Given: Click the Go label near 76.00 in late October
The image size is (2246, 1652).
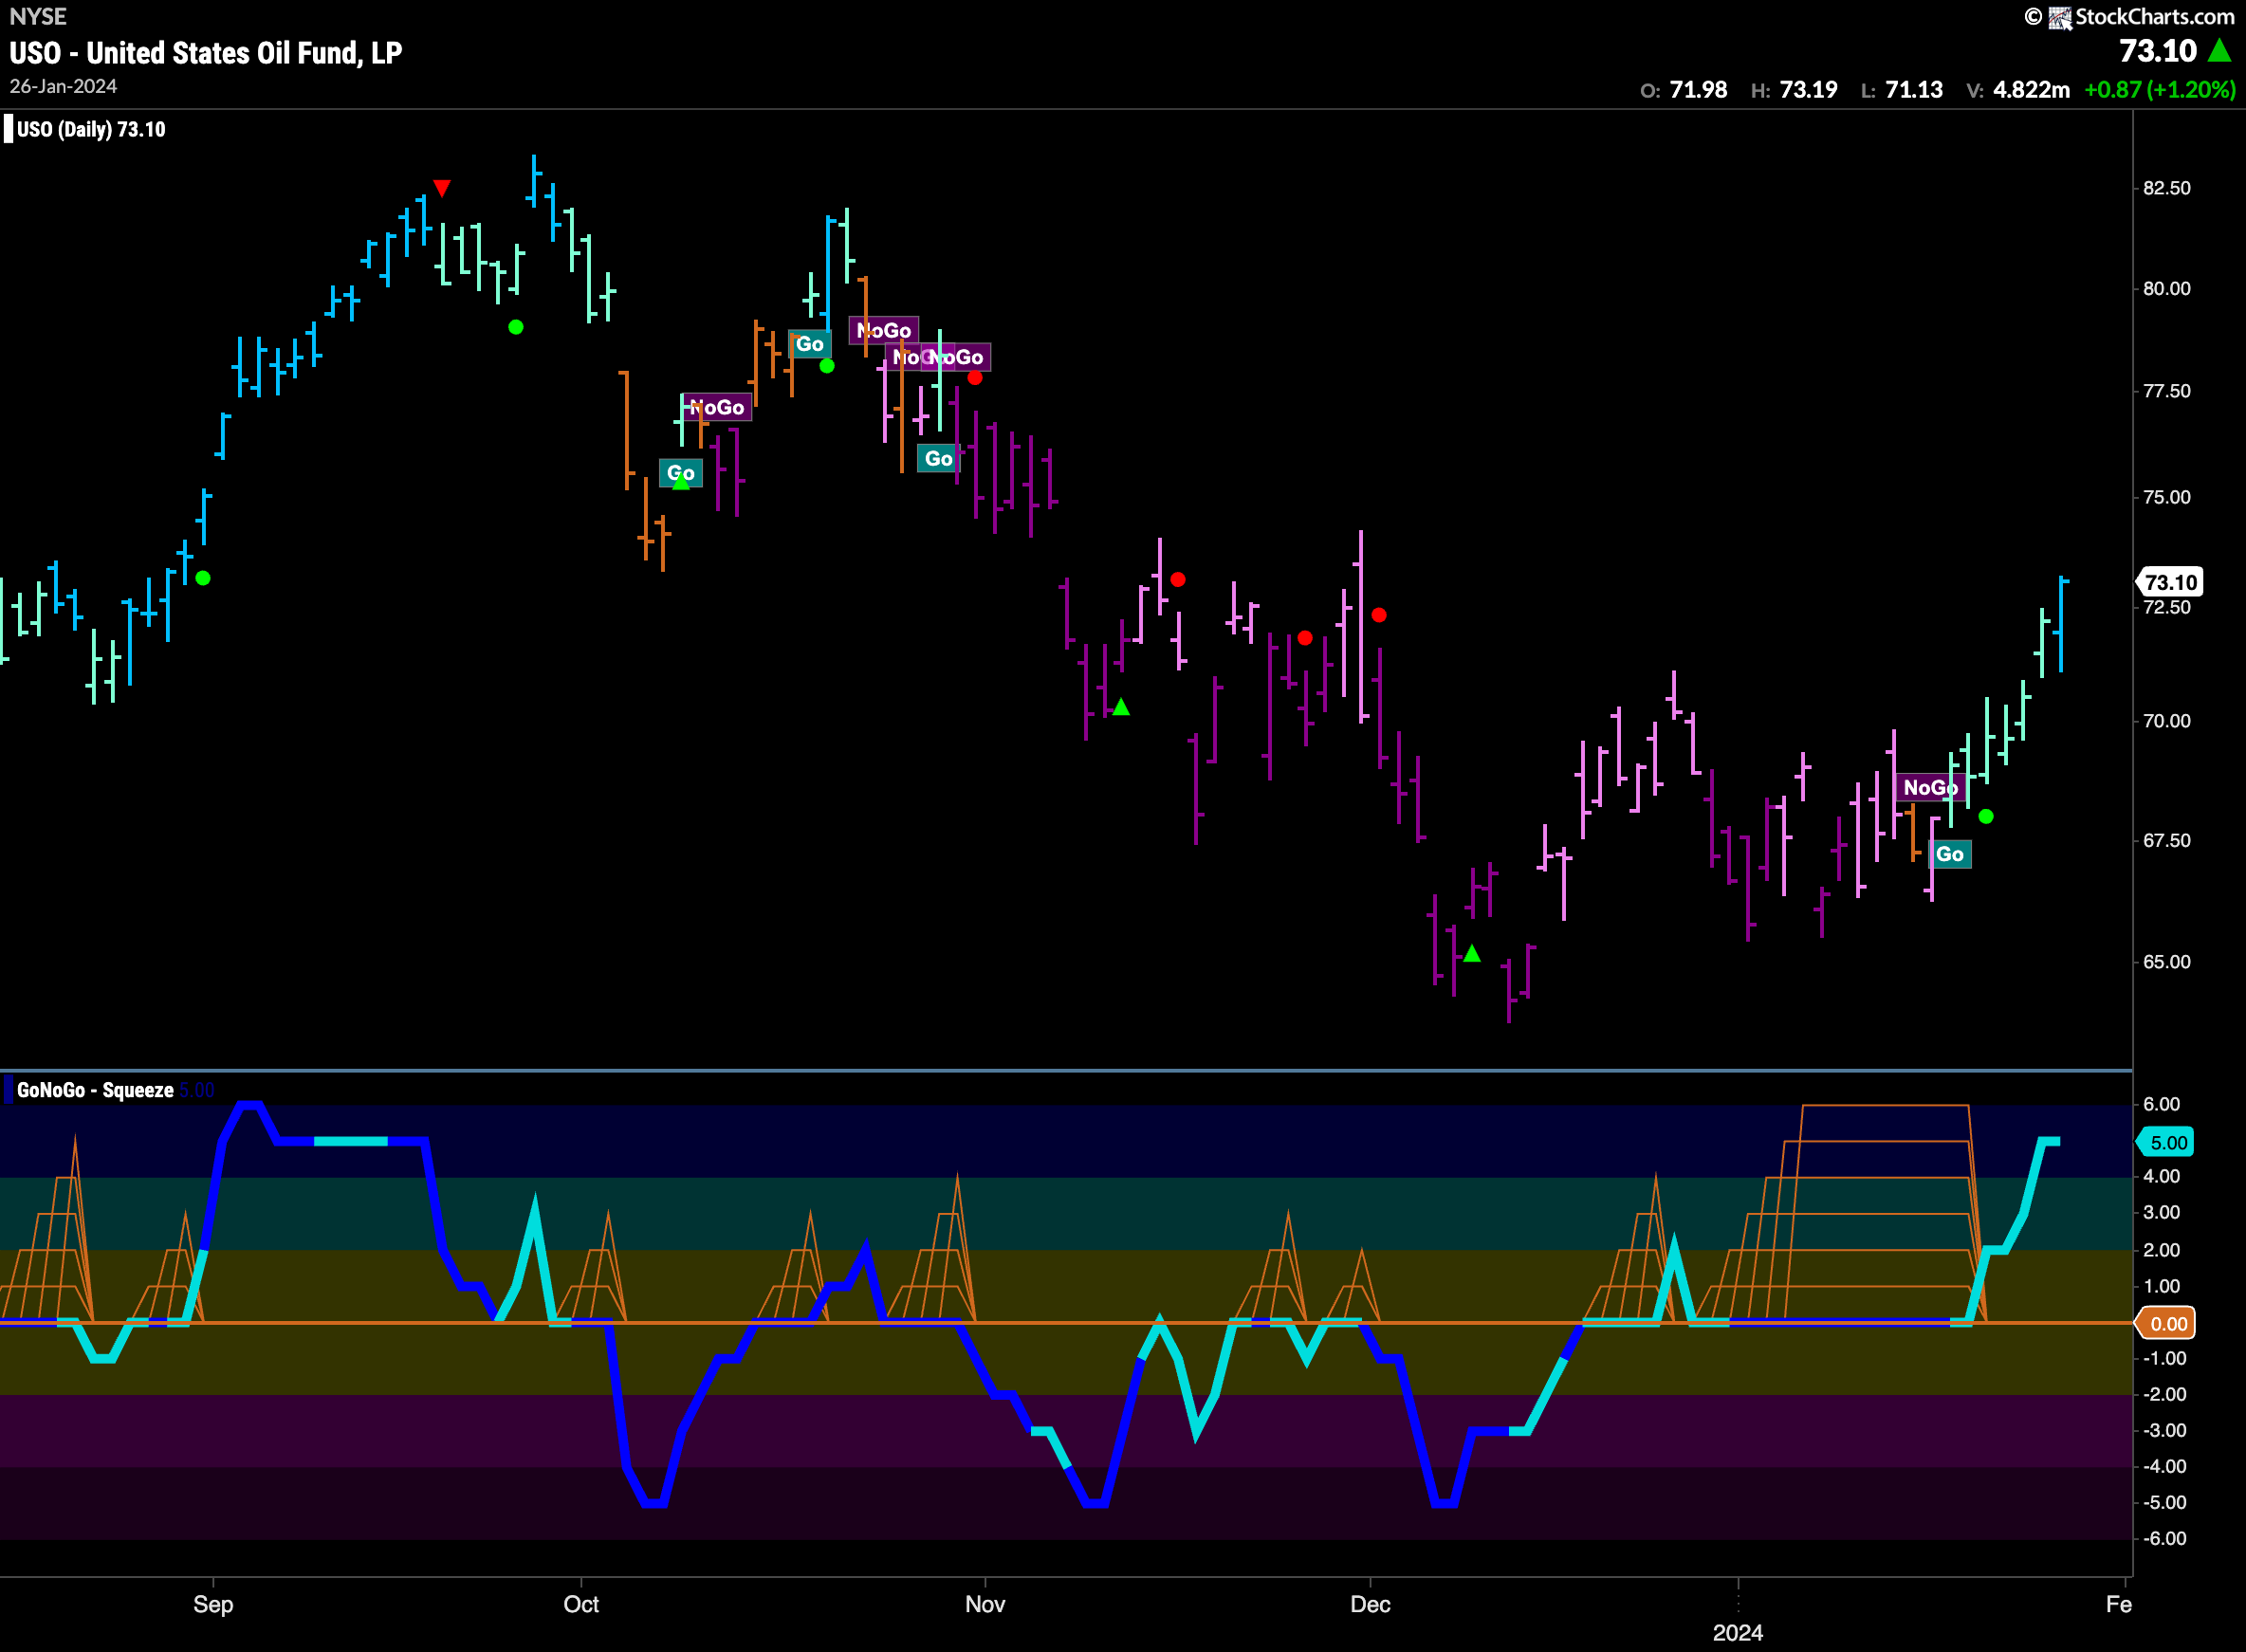Looking at the screenshot, I should [x=938, y=458].
